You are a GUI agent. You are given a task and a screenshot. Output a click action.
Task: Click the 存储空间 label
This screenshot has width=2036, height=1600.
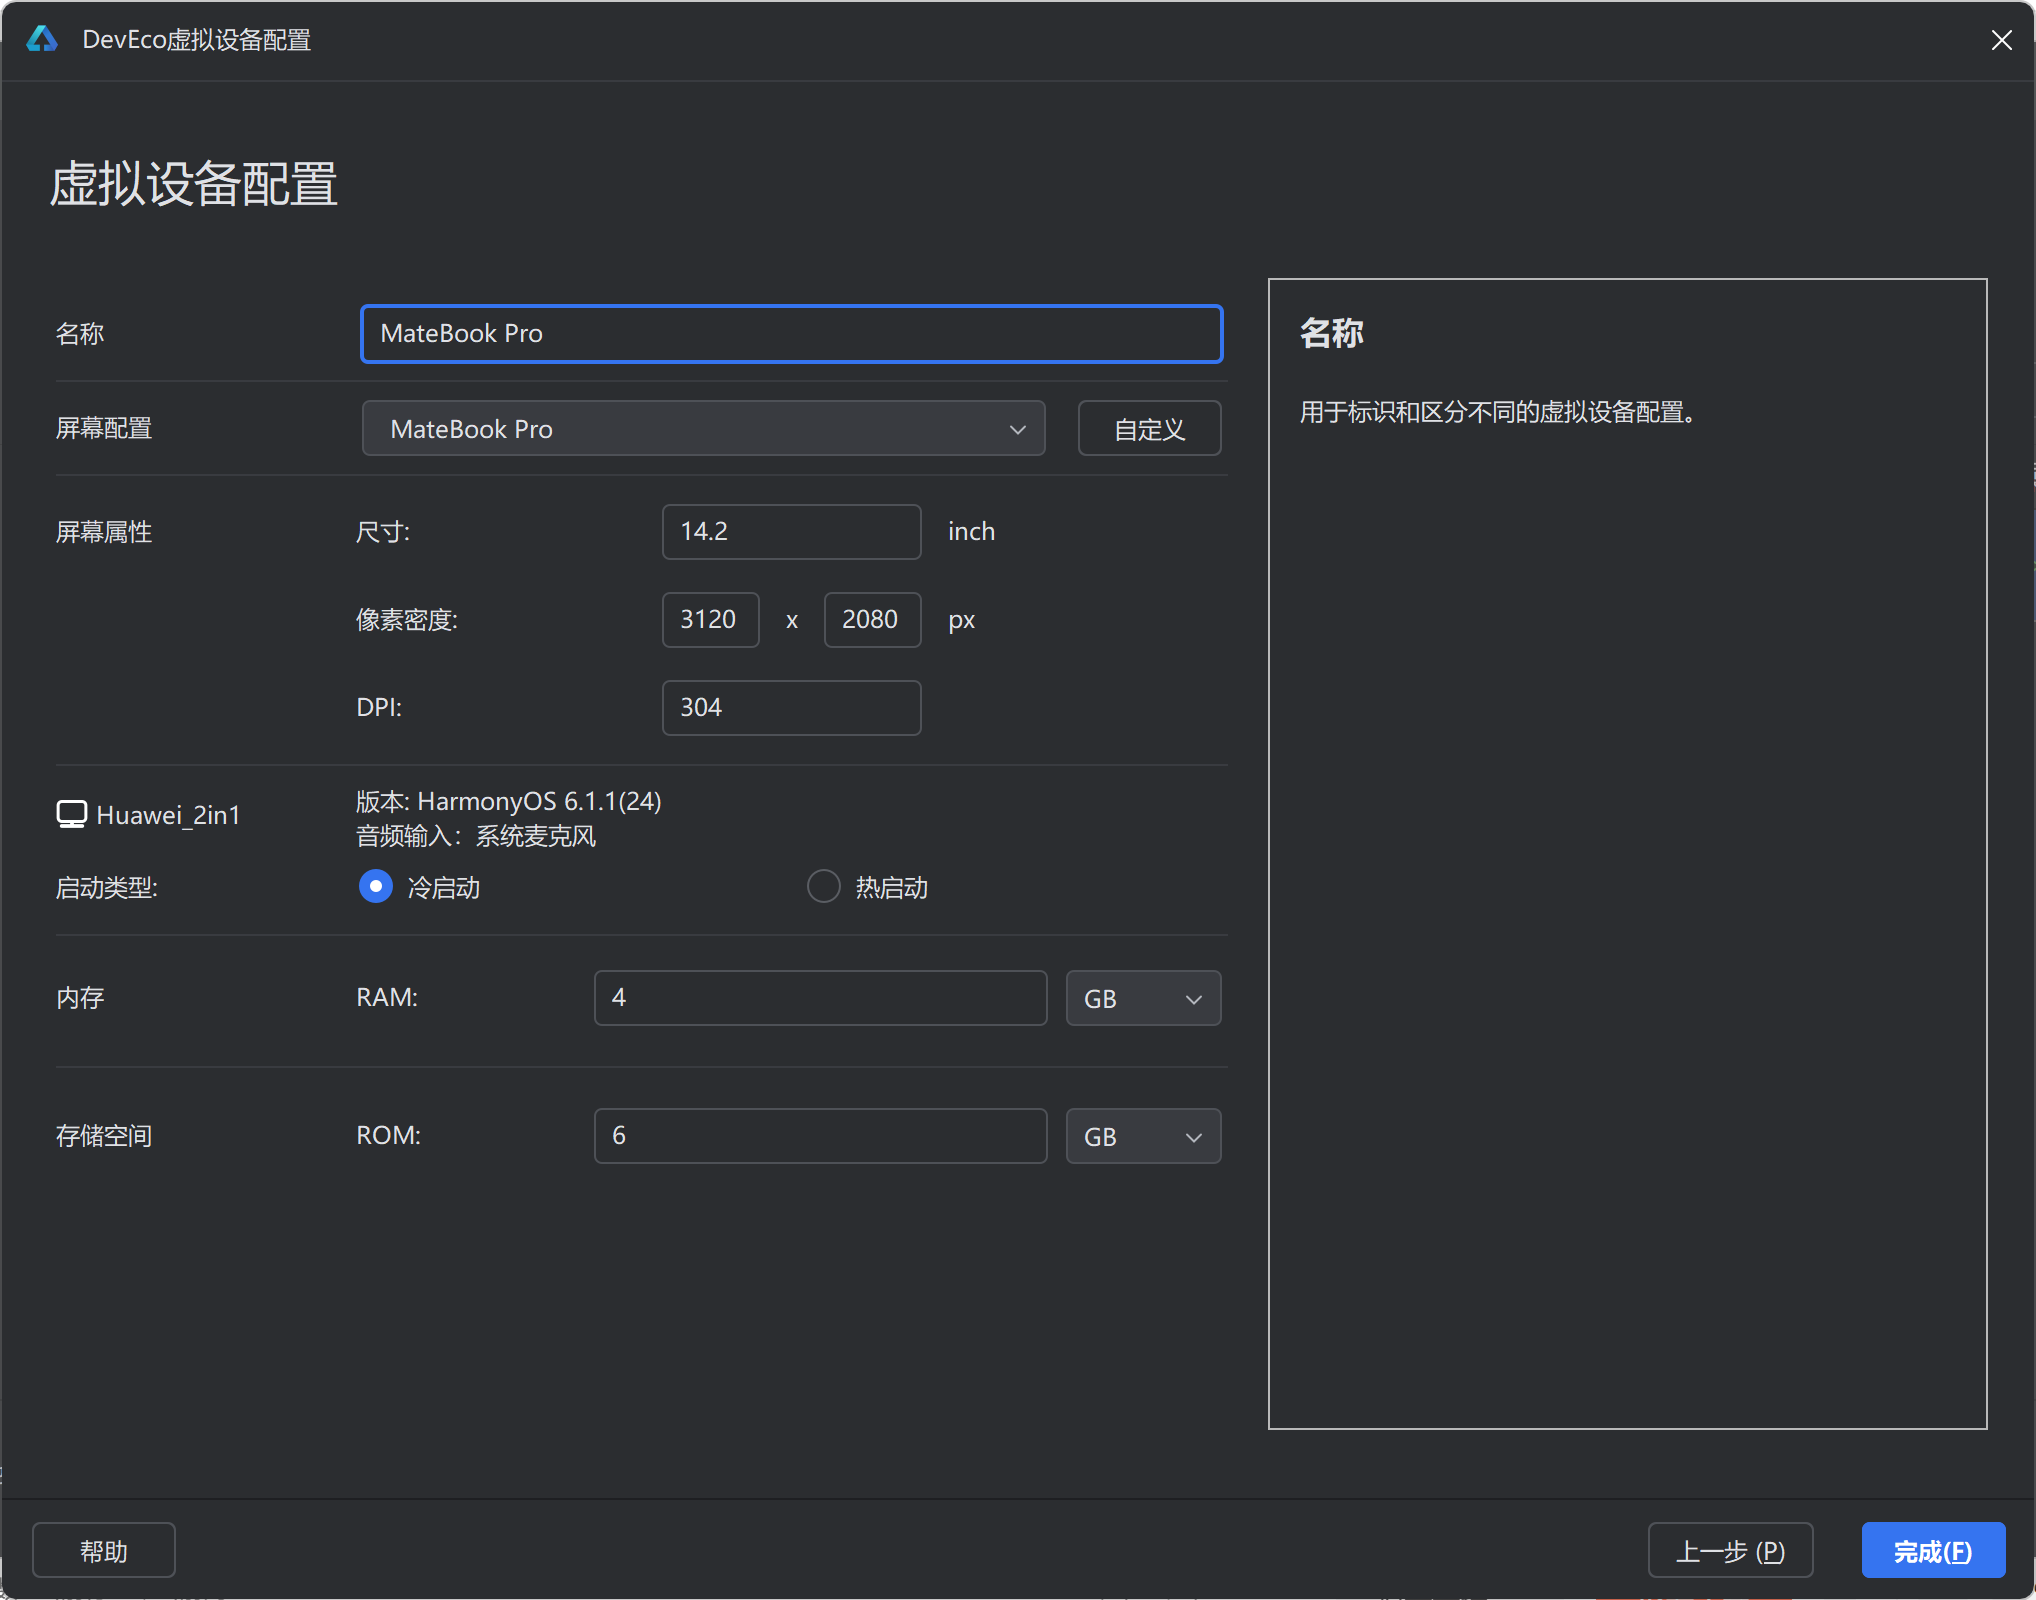click(x=104, y=1136)
